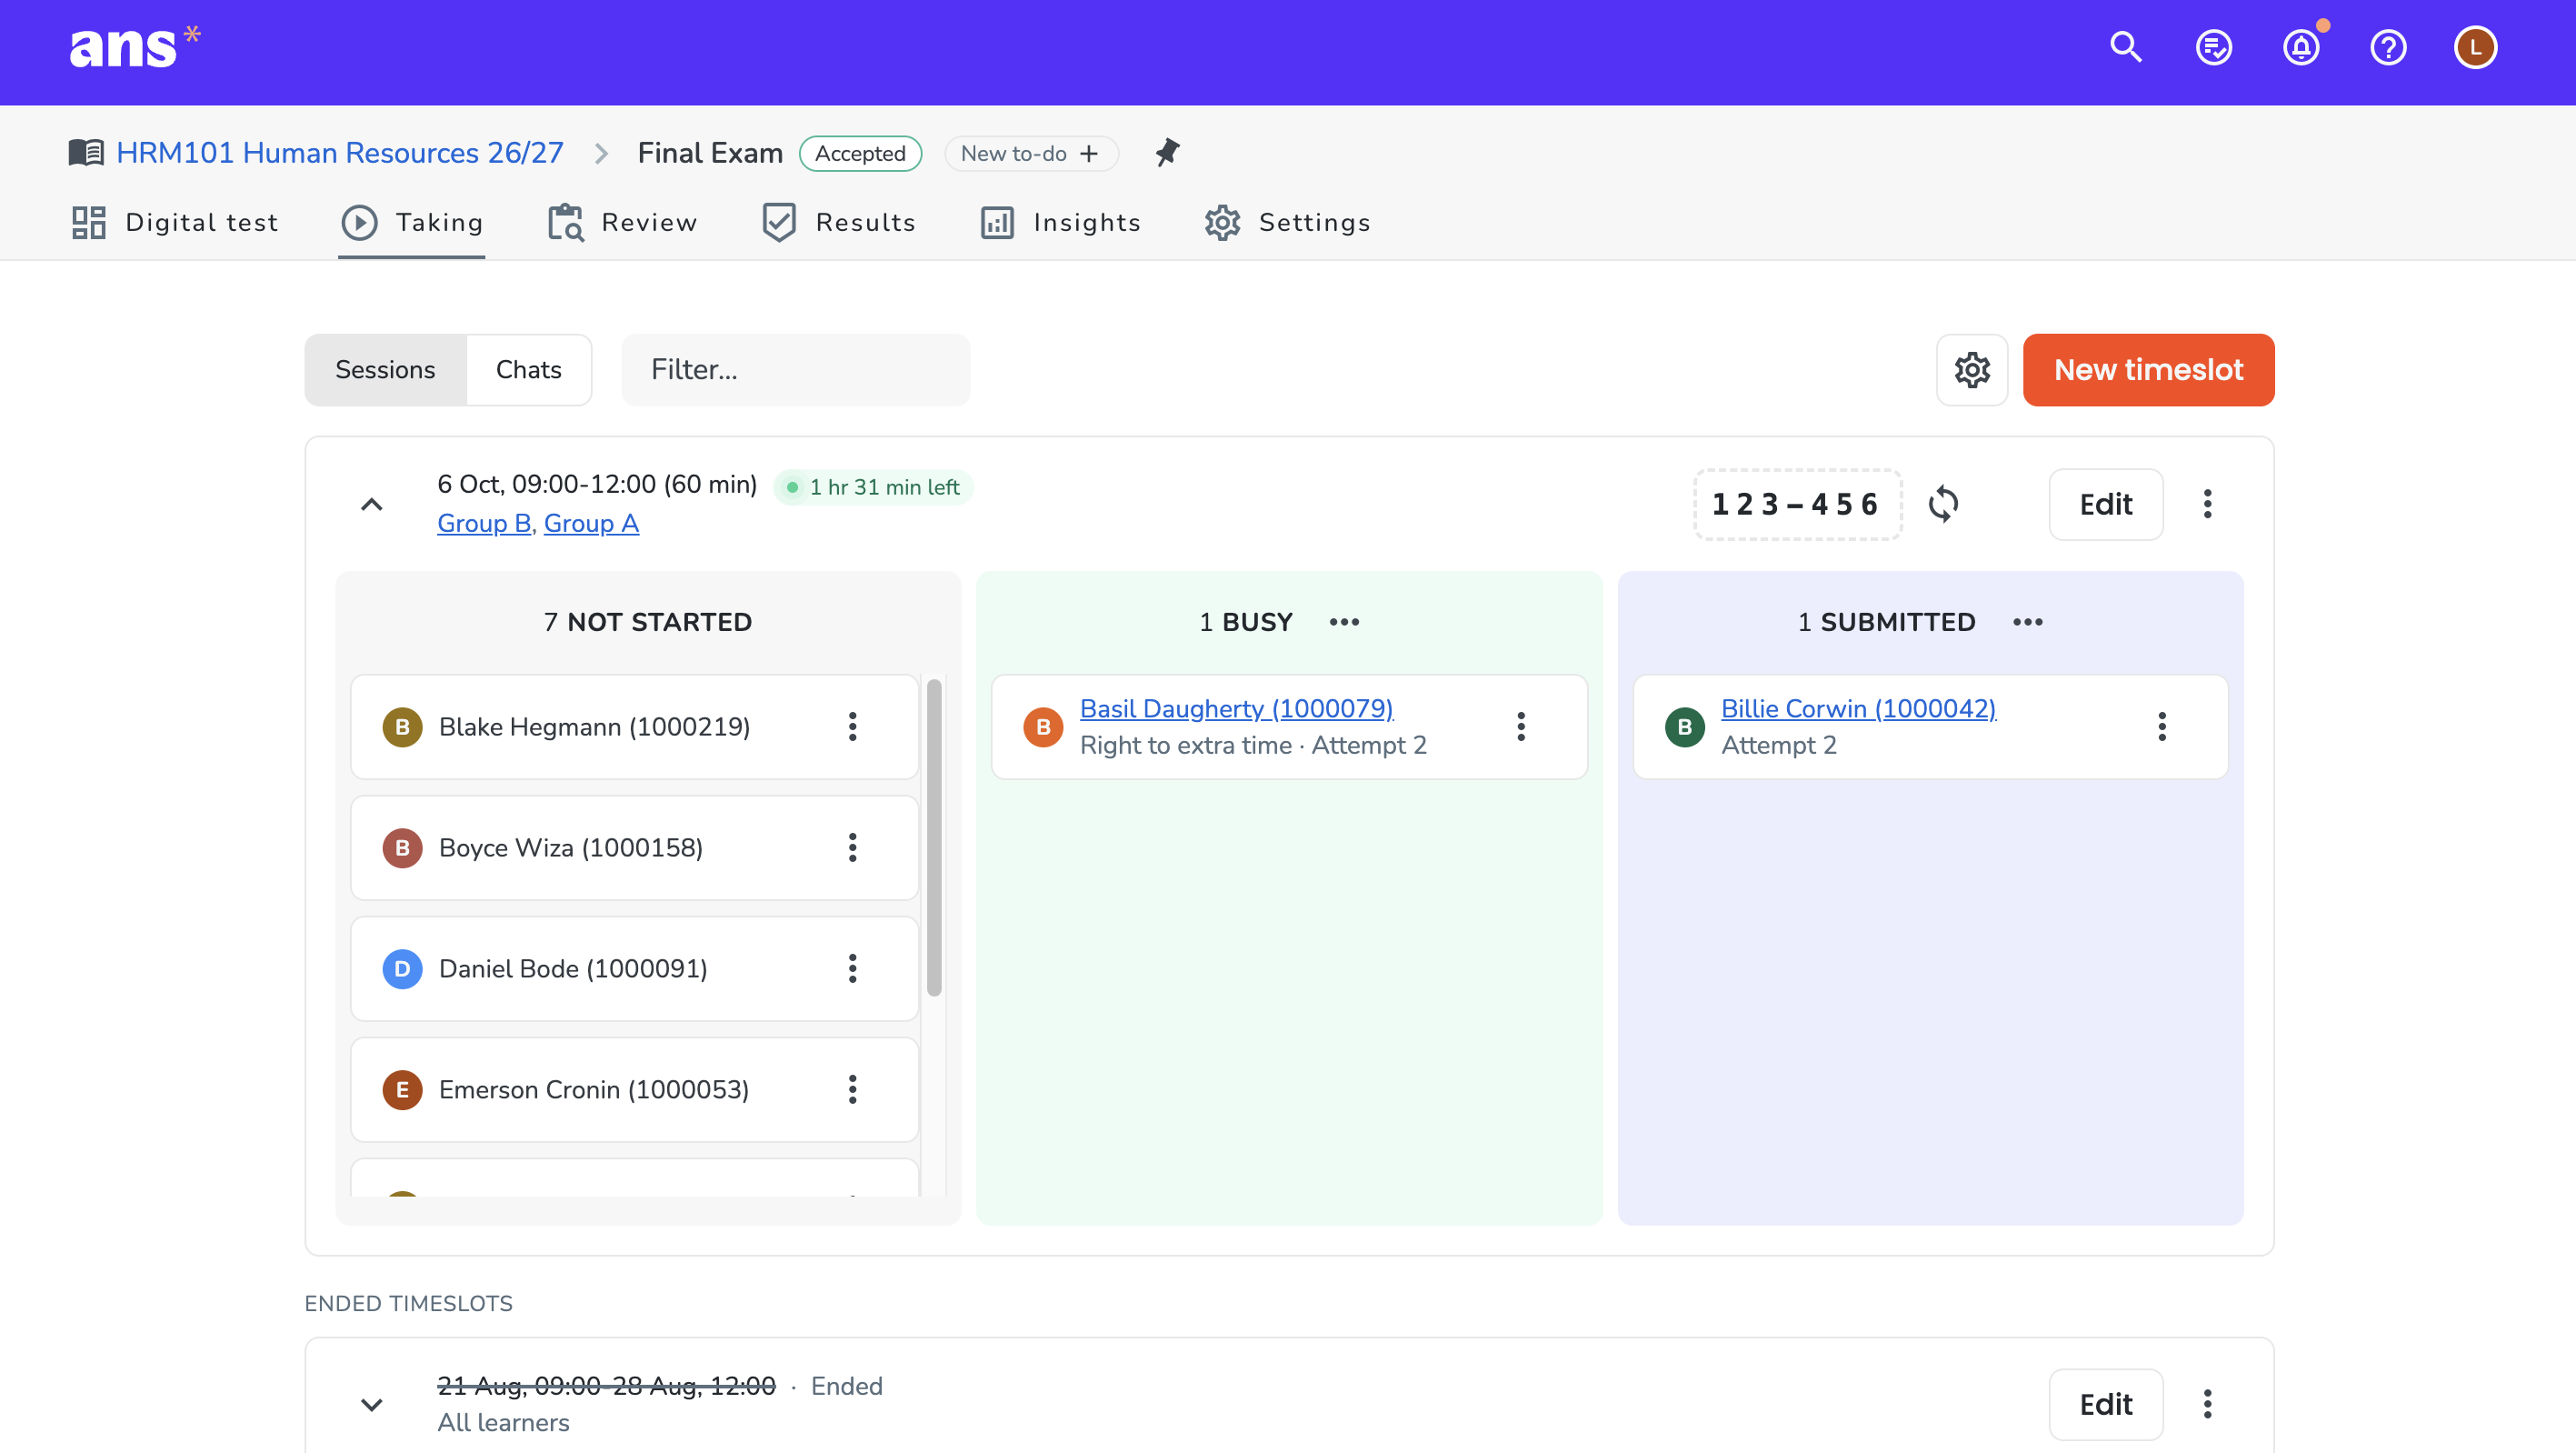The width and height of the screenshot is (2576, 1453).
Task: Create a New timeslot
Action: pos(2148,370)
